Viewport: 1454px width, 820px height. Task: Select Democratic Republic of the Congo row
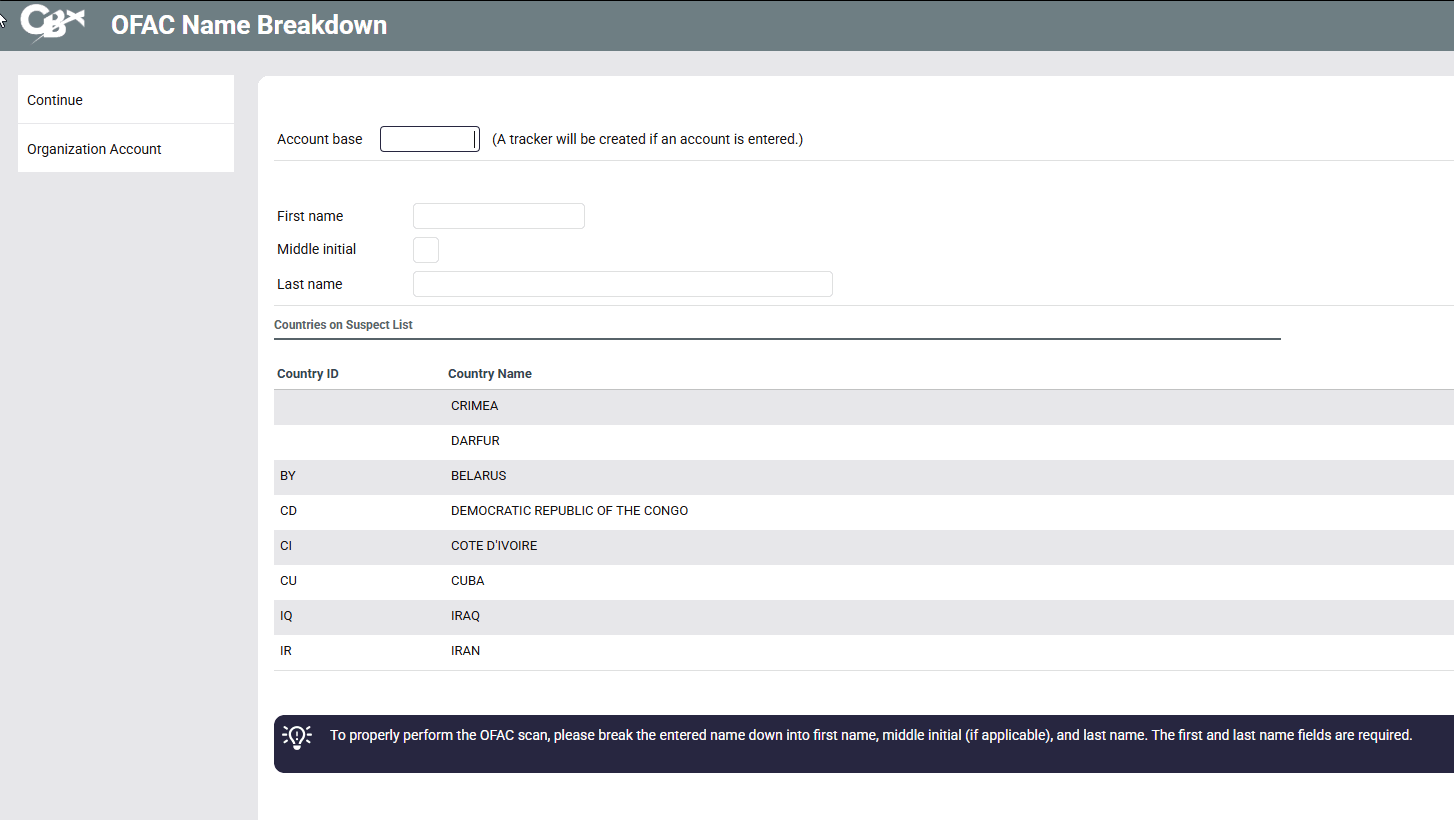click(569, 511)
